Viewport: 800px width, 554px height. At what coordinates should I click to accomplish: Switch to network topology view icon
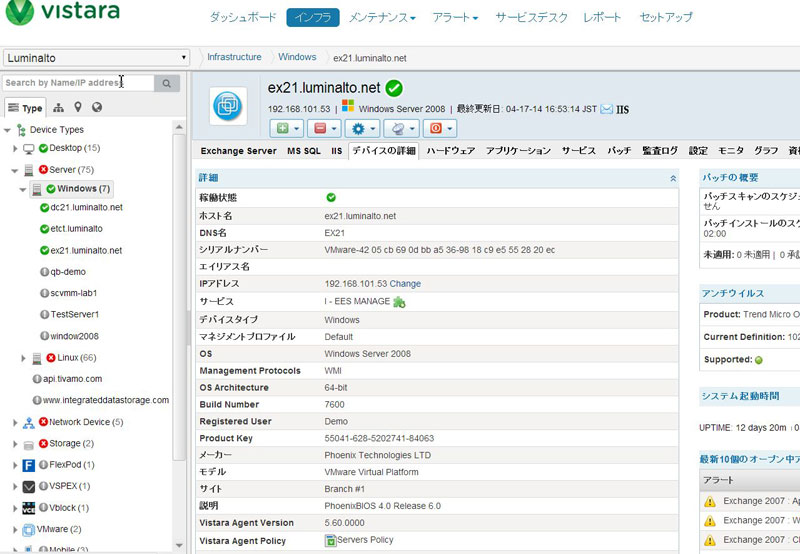tap(59, 108)
